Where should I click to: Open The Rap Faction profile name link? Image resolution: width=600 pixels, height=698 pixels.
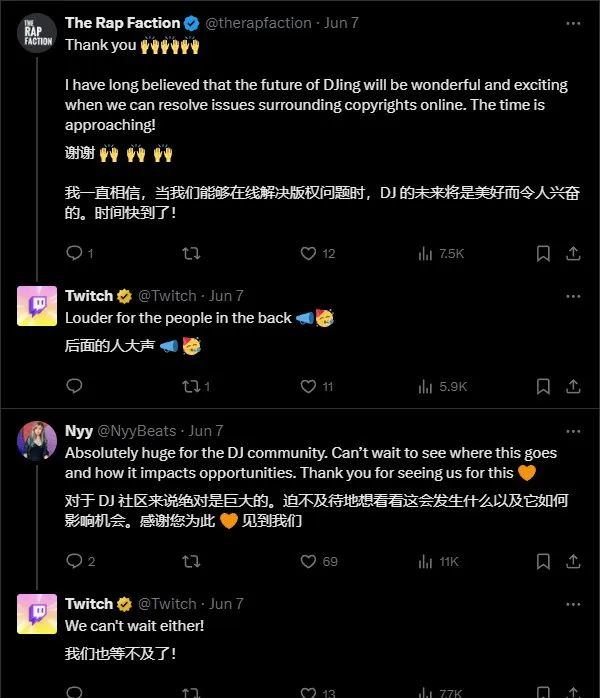(122, 23)
